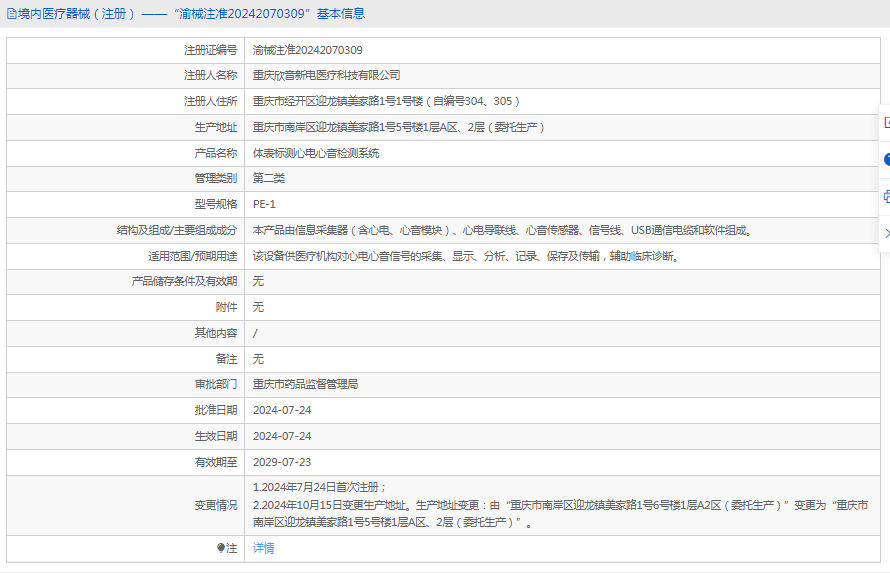Click the 注册人住所 address value
890x573 pixels.
[x=386, y=102]
